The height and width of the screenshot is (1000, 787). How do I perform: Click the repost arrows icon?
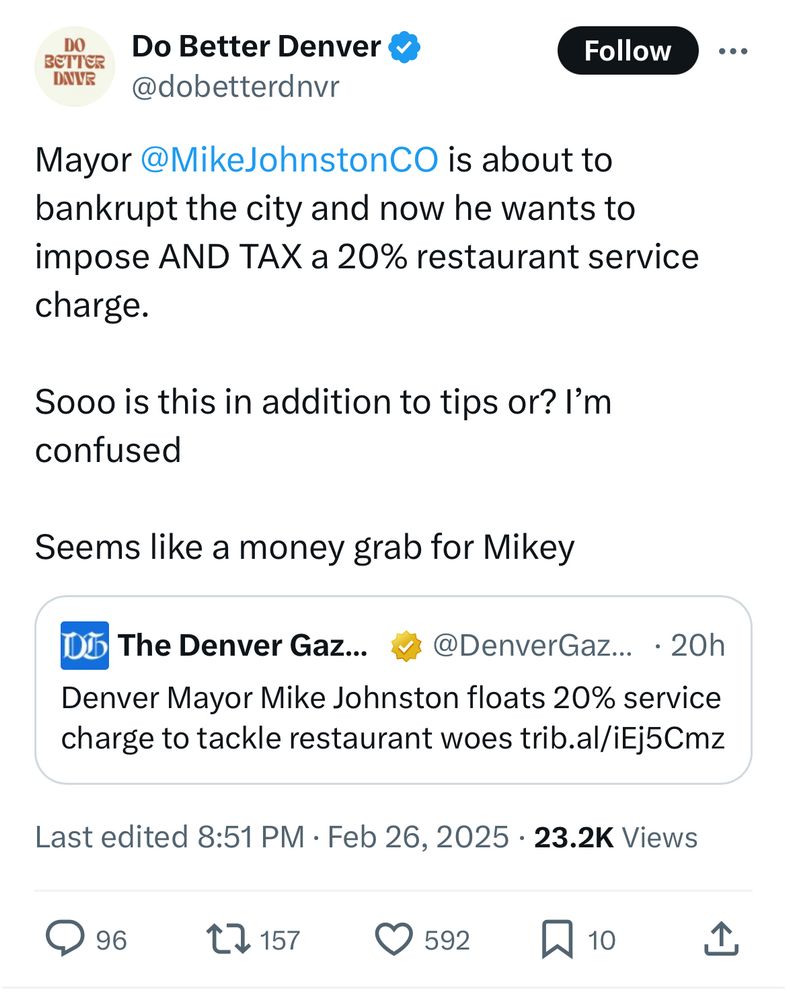pos(228,939)
